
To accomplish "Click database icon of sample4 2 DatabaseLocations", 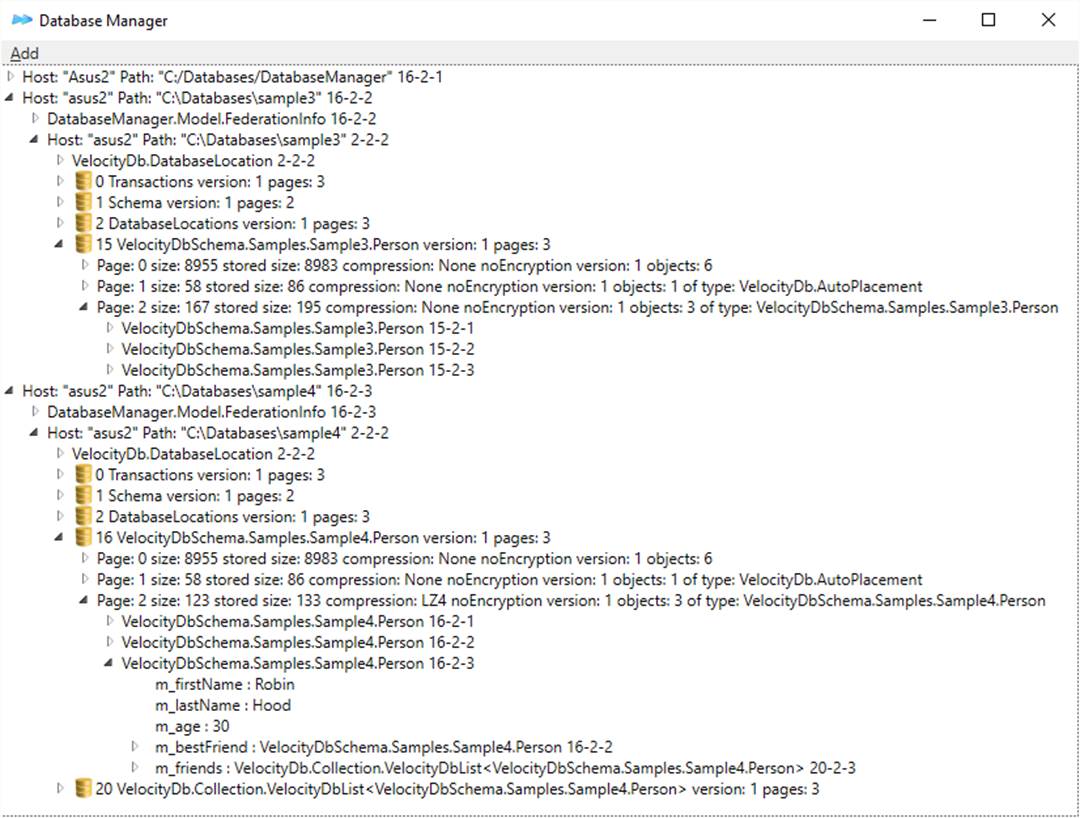I will [83, 516].
